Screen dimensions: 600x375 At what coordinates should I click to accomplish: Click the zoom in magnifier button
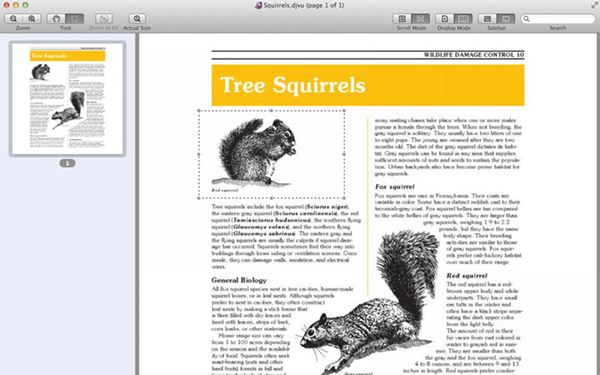[32, 18]
